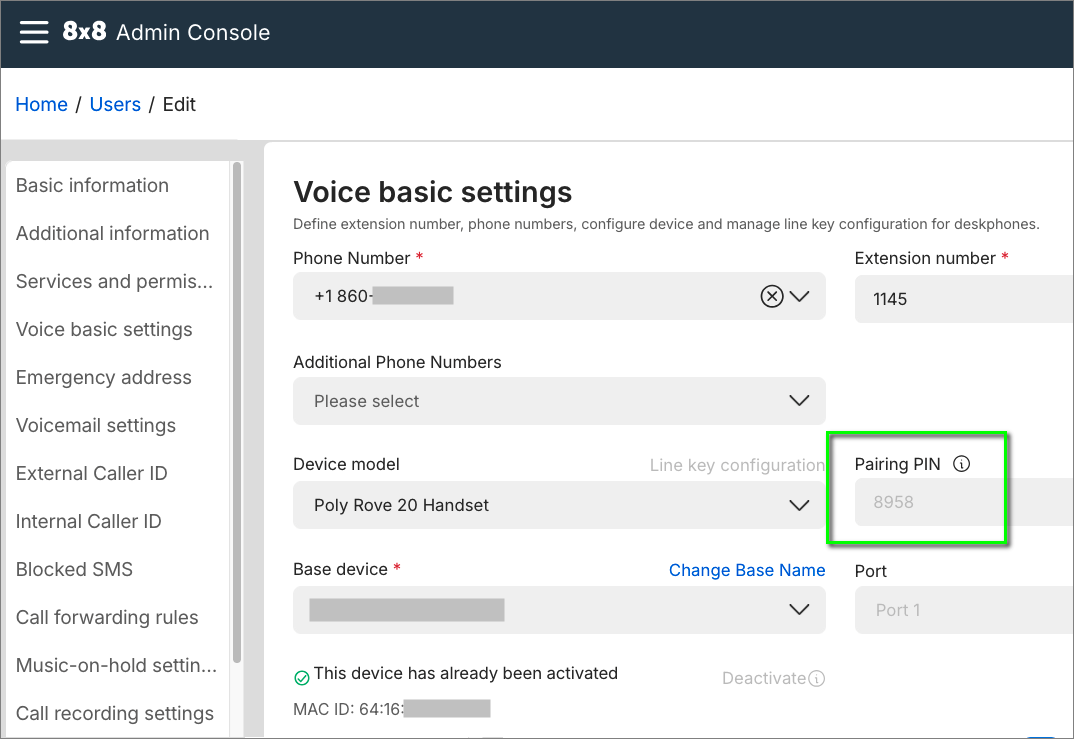Click the sidebar vertical scrollbar
The height and width of the screenshot is (739, 1074).
pos(237,410)
